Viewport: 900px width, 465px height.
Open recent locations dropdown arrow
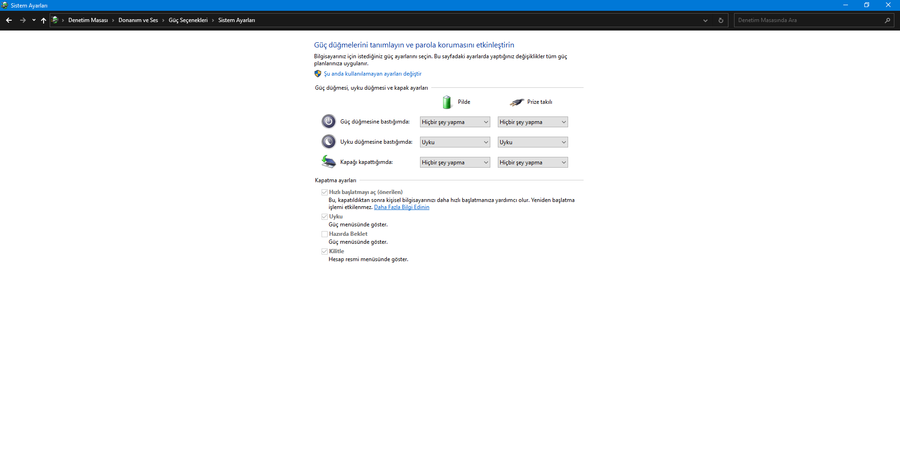coord(34,20)
